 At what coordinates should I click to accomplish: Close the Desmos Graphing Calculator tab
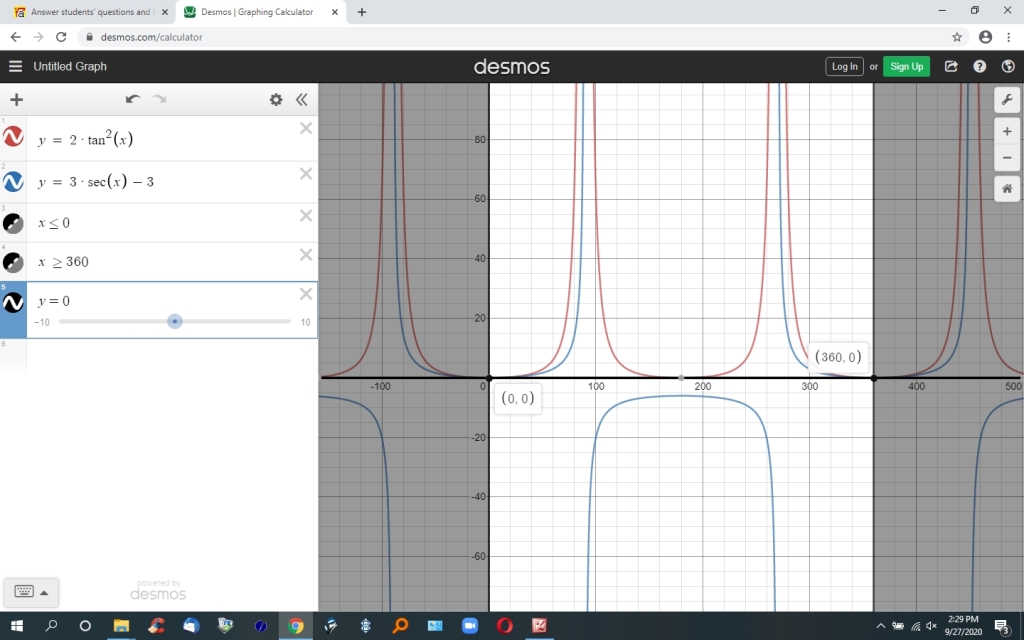(x=335, y=12)
